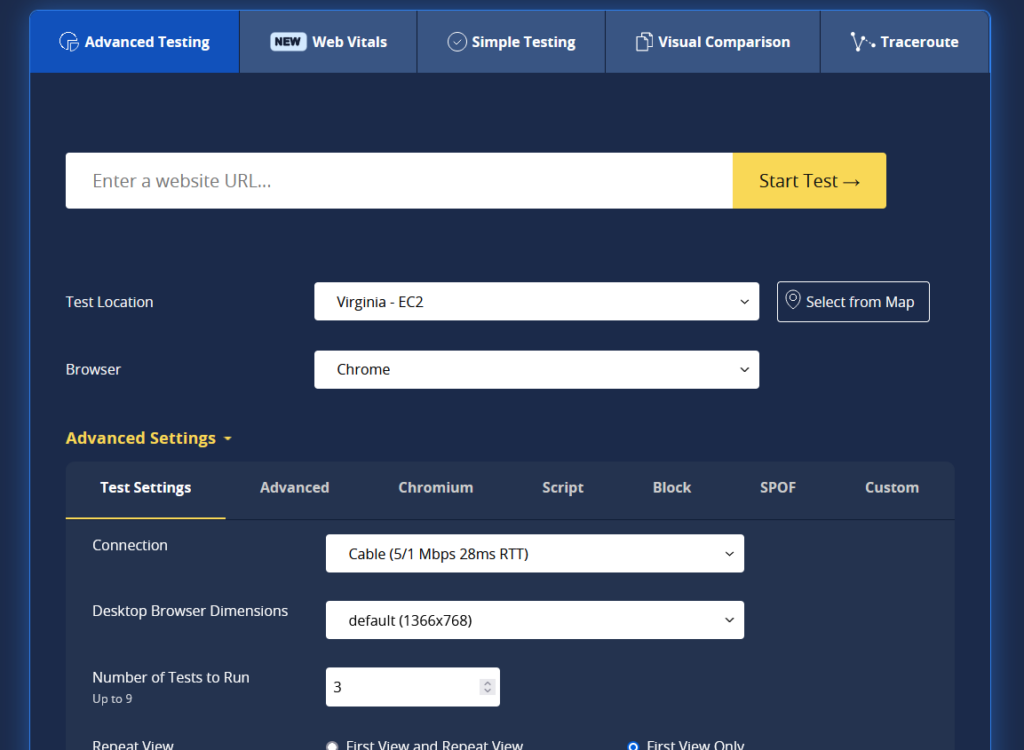
Task: Click the Traceroute path icon
Action: point(861,42)
